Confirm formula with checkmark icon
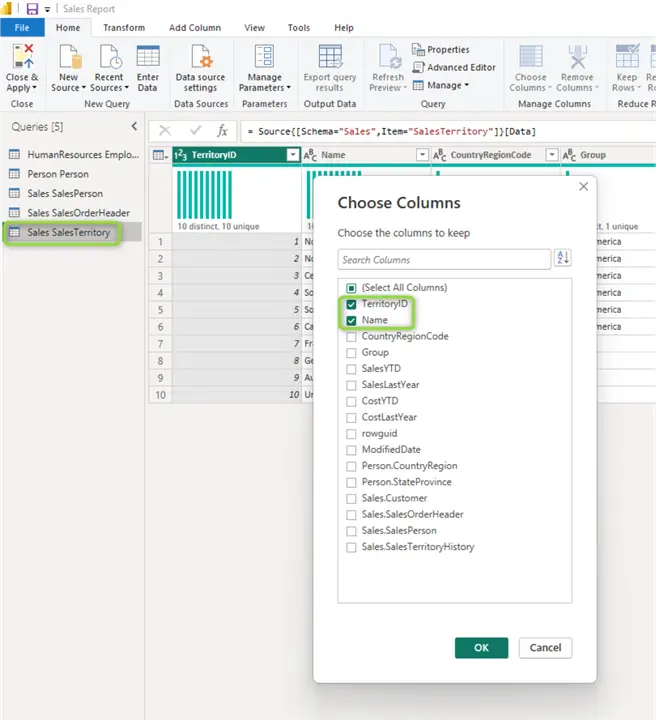This screenshot has width=656, height=720. [196, 131]
